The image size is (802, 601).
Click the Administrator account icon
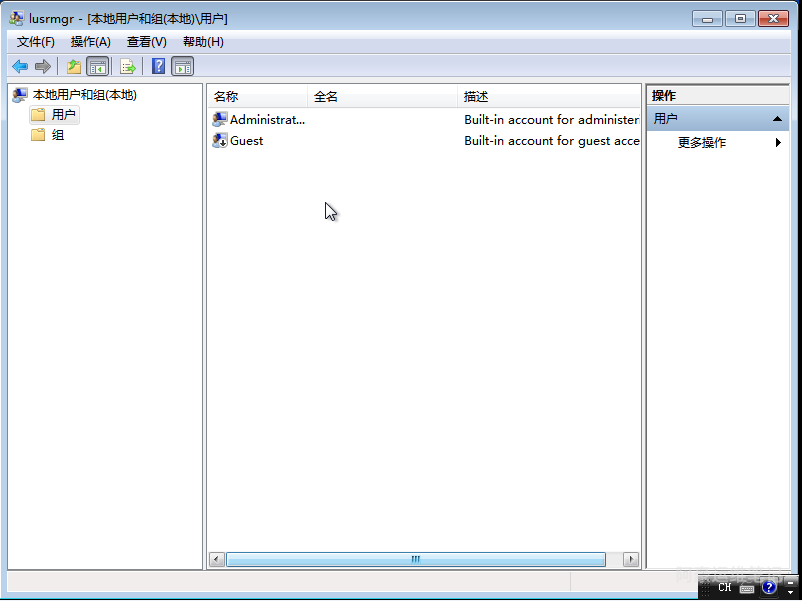[x=221, y=119]
